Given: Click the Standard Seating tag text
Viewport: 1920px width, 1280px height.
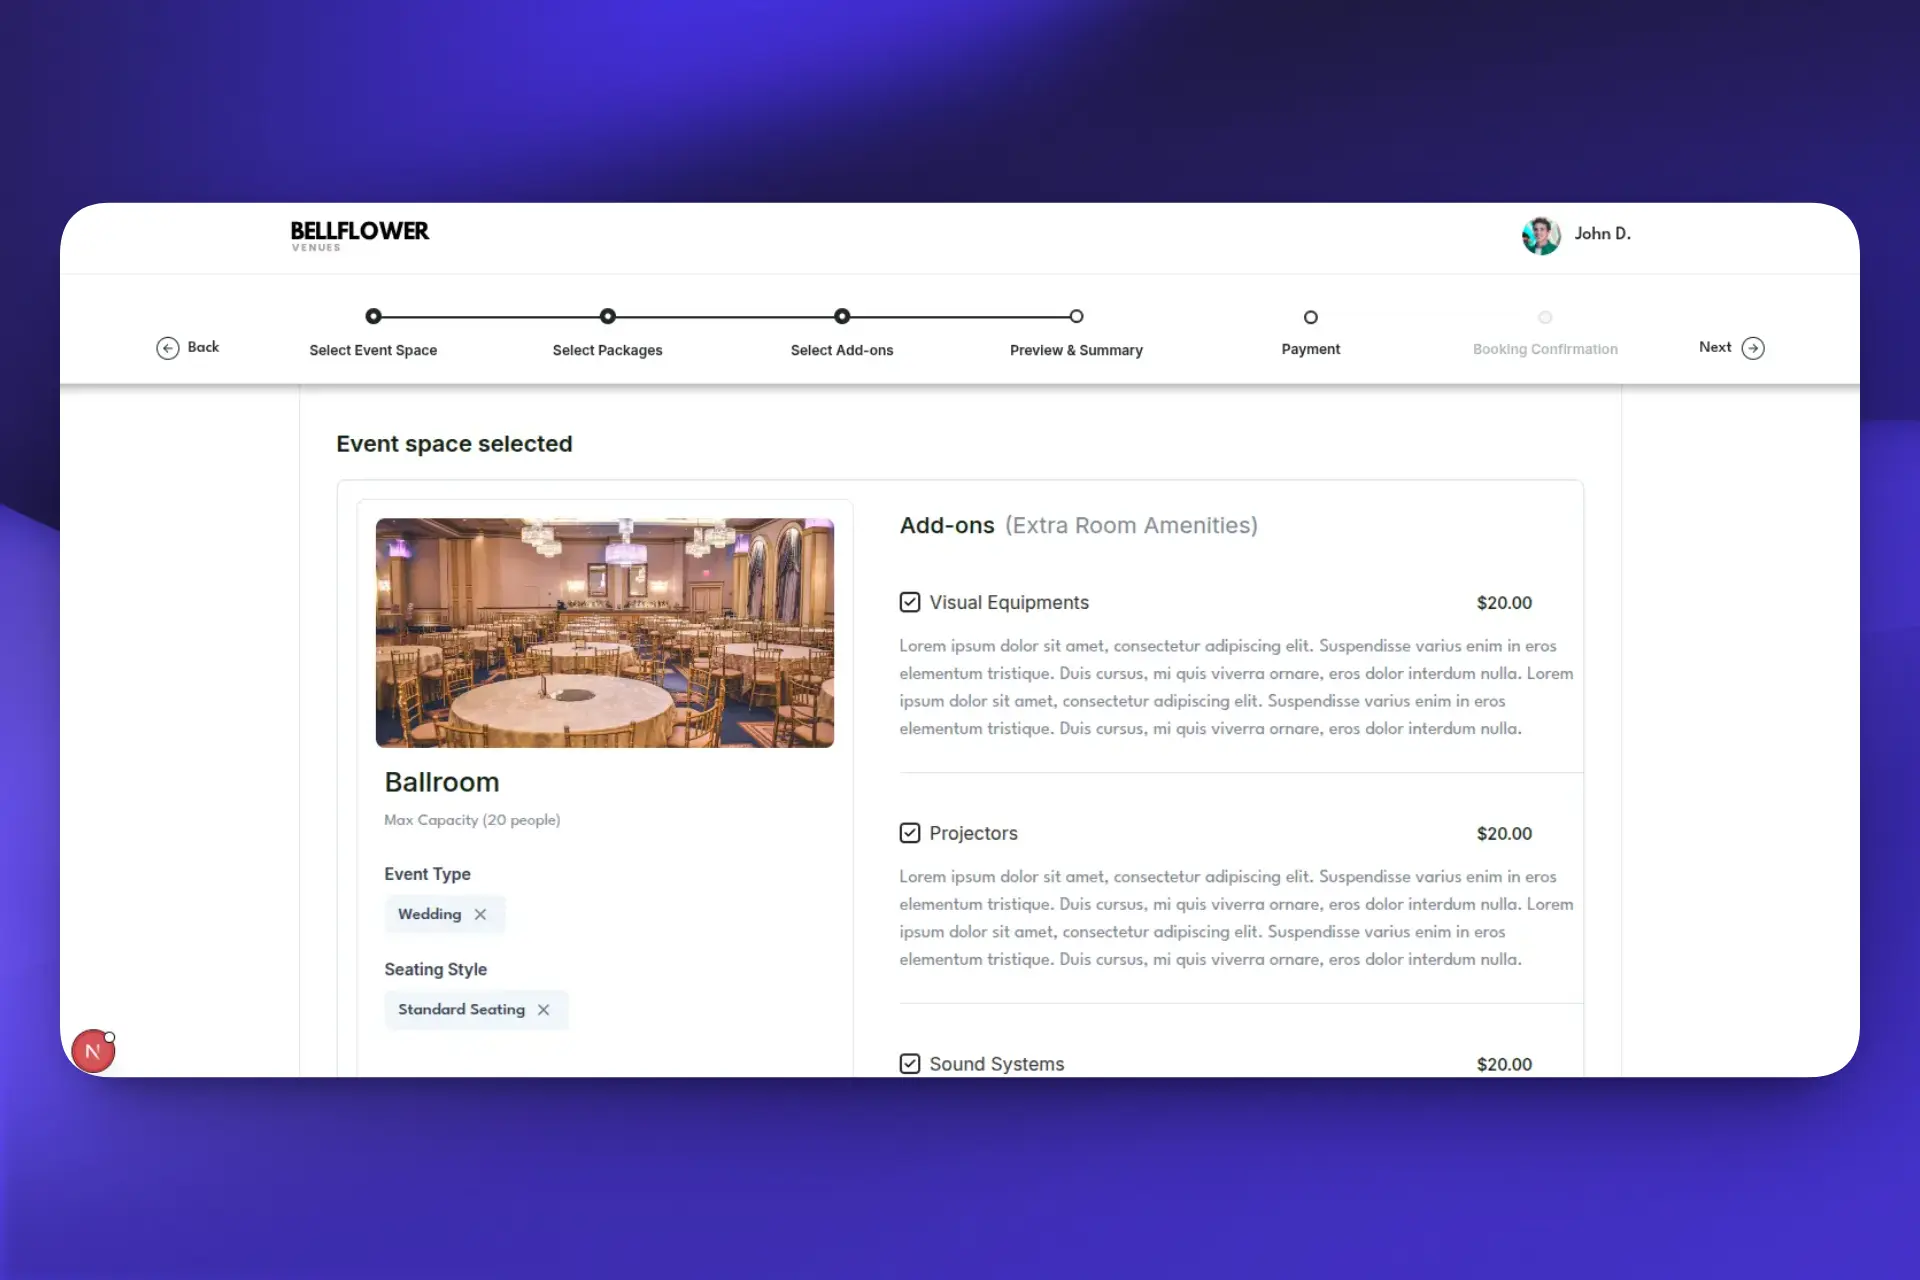Looking at the screenshot, I should (x=461, y=1010).
